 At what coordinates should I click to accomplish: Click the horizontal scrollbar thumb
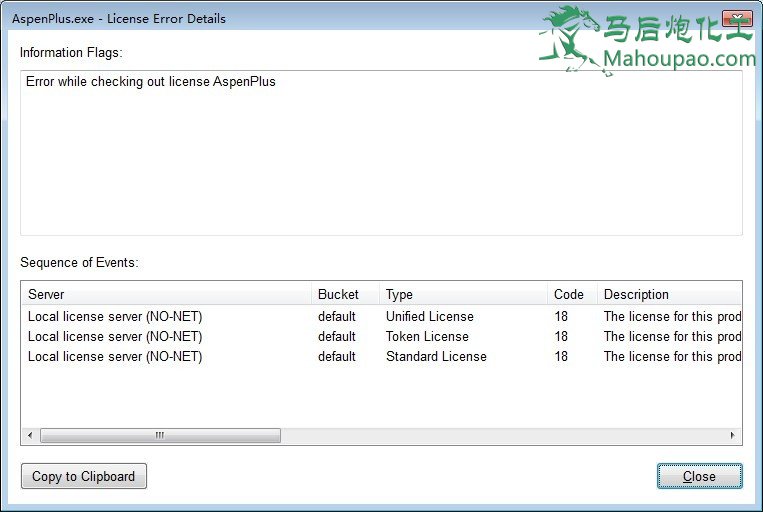(x=160, y=435)
